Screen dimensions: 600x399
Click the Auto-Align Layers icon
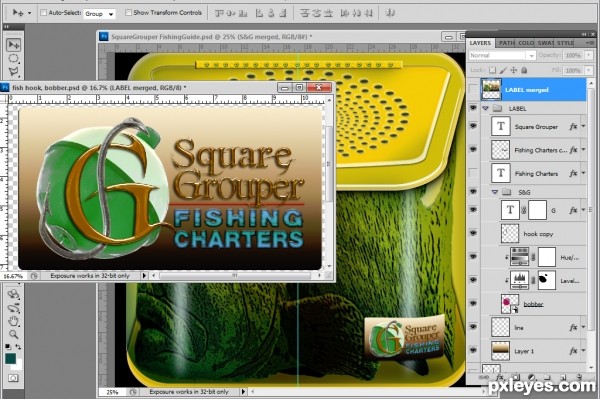pos(390,13)
